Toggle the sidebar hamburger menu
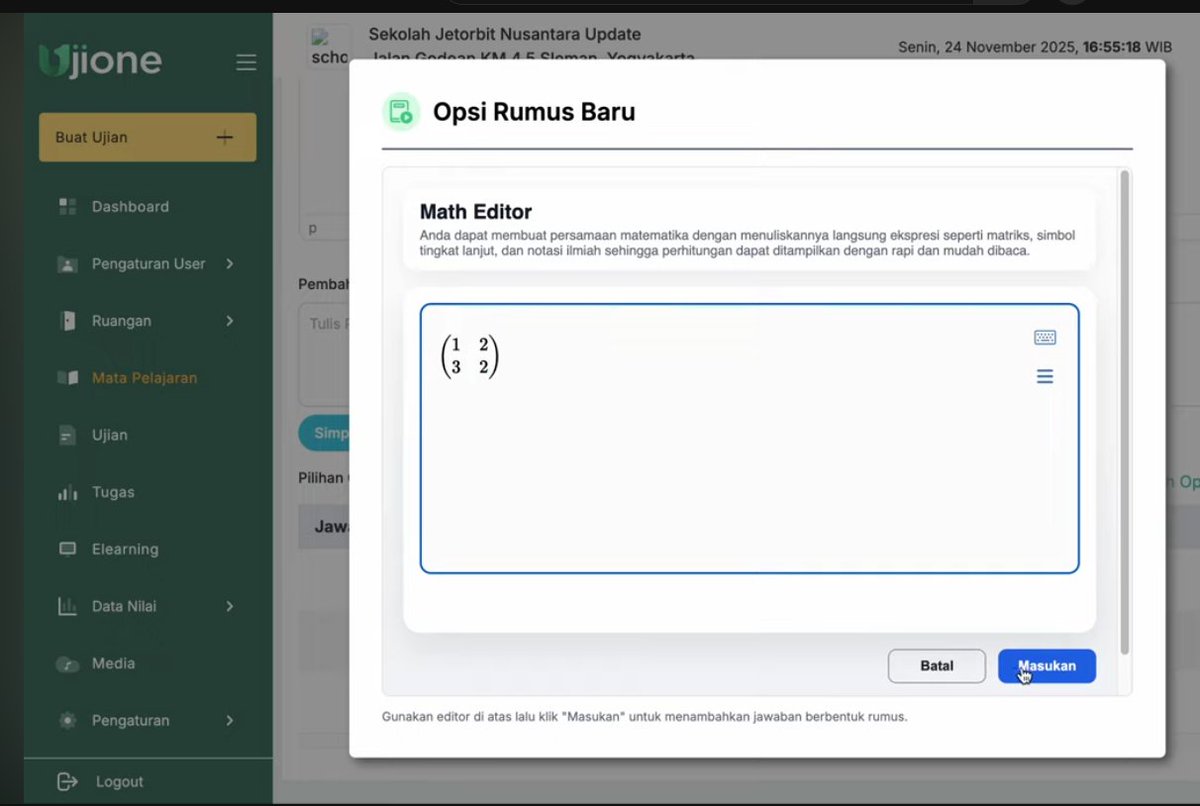The height and width of the screenshot is (806, 1200). coord(246,62)
